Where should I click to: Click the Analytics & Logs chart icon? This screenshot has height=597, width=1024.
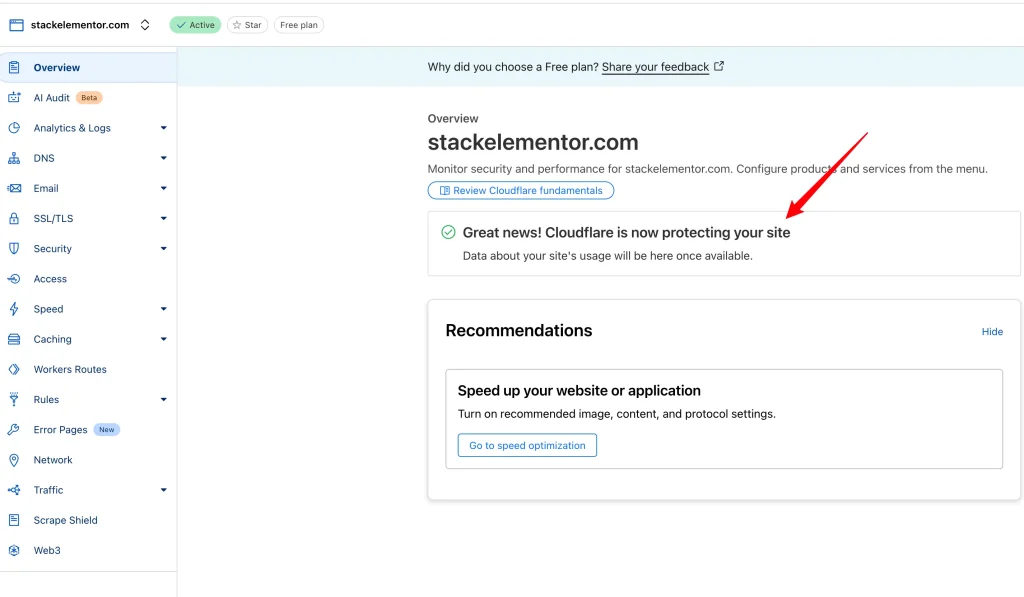click(x=14, y=128)
